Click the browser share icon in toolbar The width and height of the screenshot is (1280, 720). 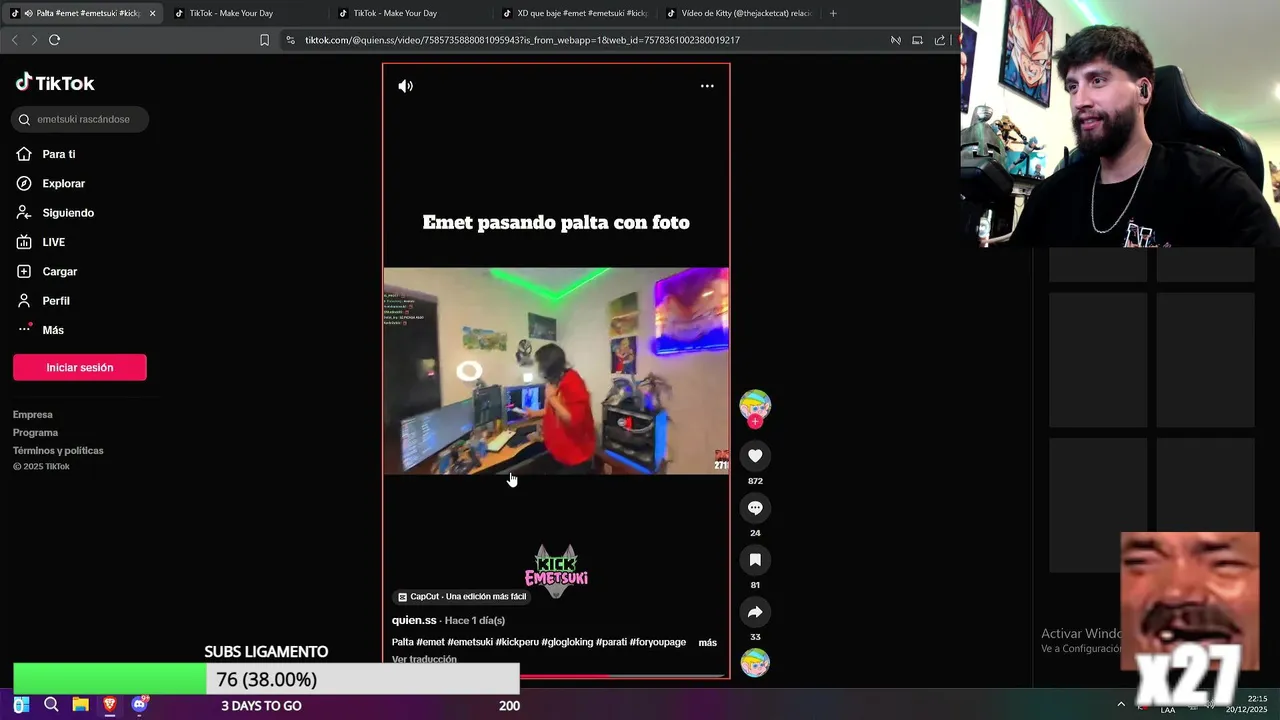coord(940,40)
